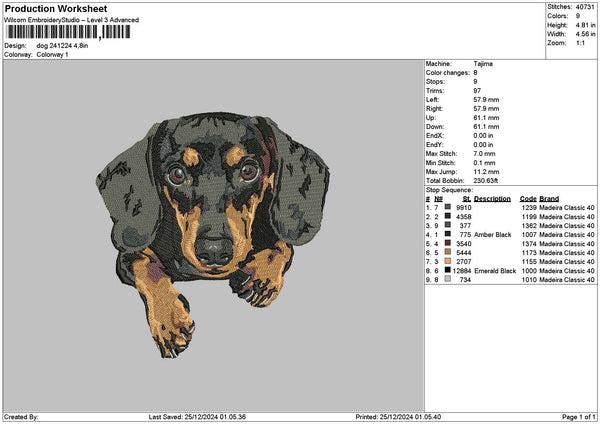Click the 'Page 1 of 1' footer text
Screen dimensions: 600x424
(x=579, y=417)
